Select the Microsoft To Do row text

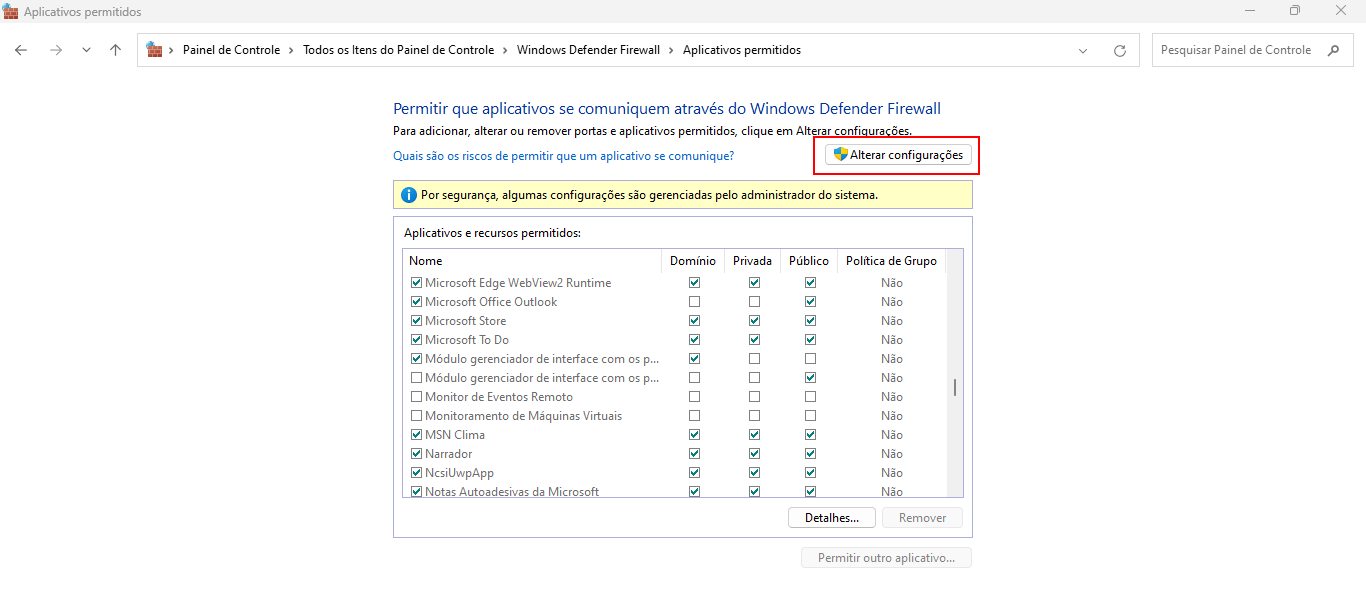tap(466, 340)
